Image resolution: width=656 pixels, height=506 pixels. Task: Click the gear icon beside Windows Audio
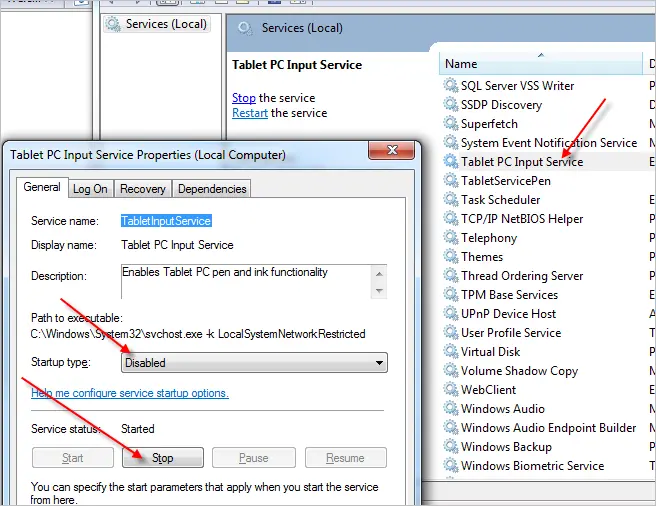pyautogui.click(x=451, y=408)
